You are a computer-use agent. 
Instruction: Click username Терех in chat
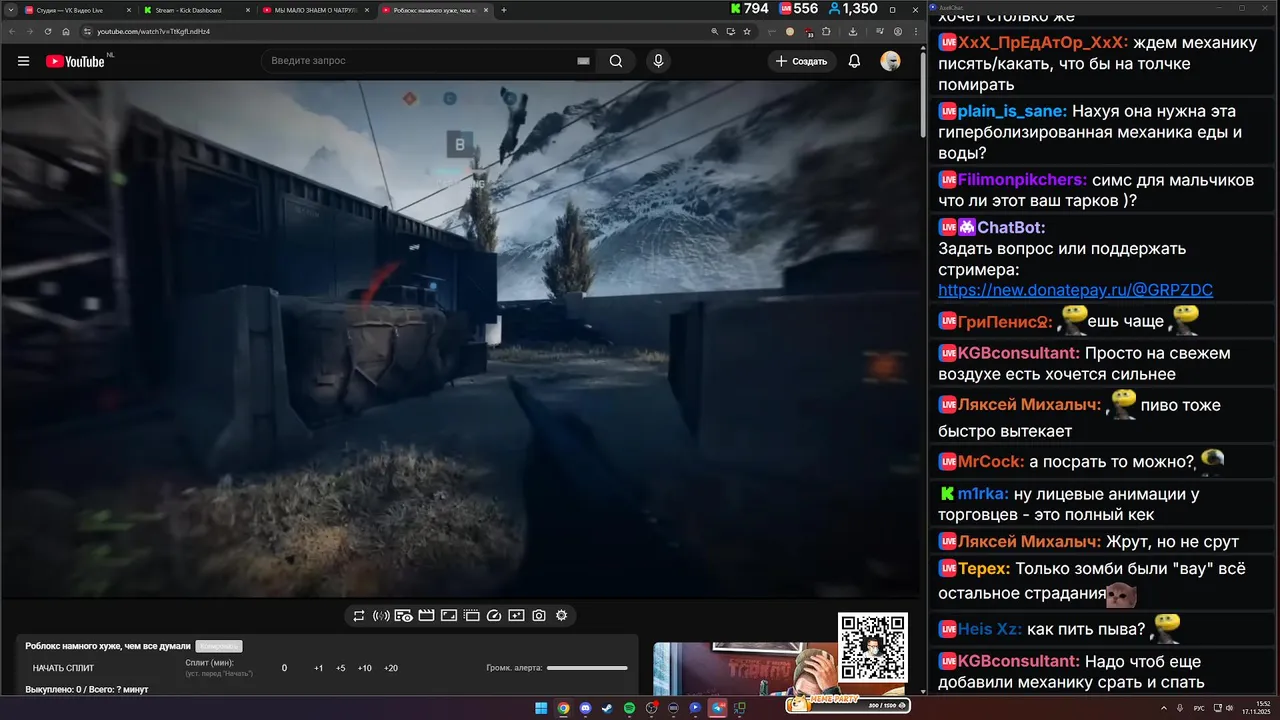(984, 569)
